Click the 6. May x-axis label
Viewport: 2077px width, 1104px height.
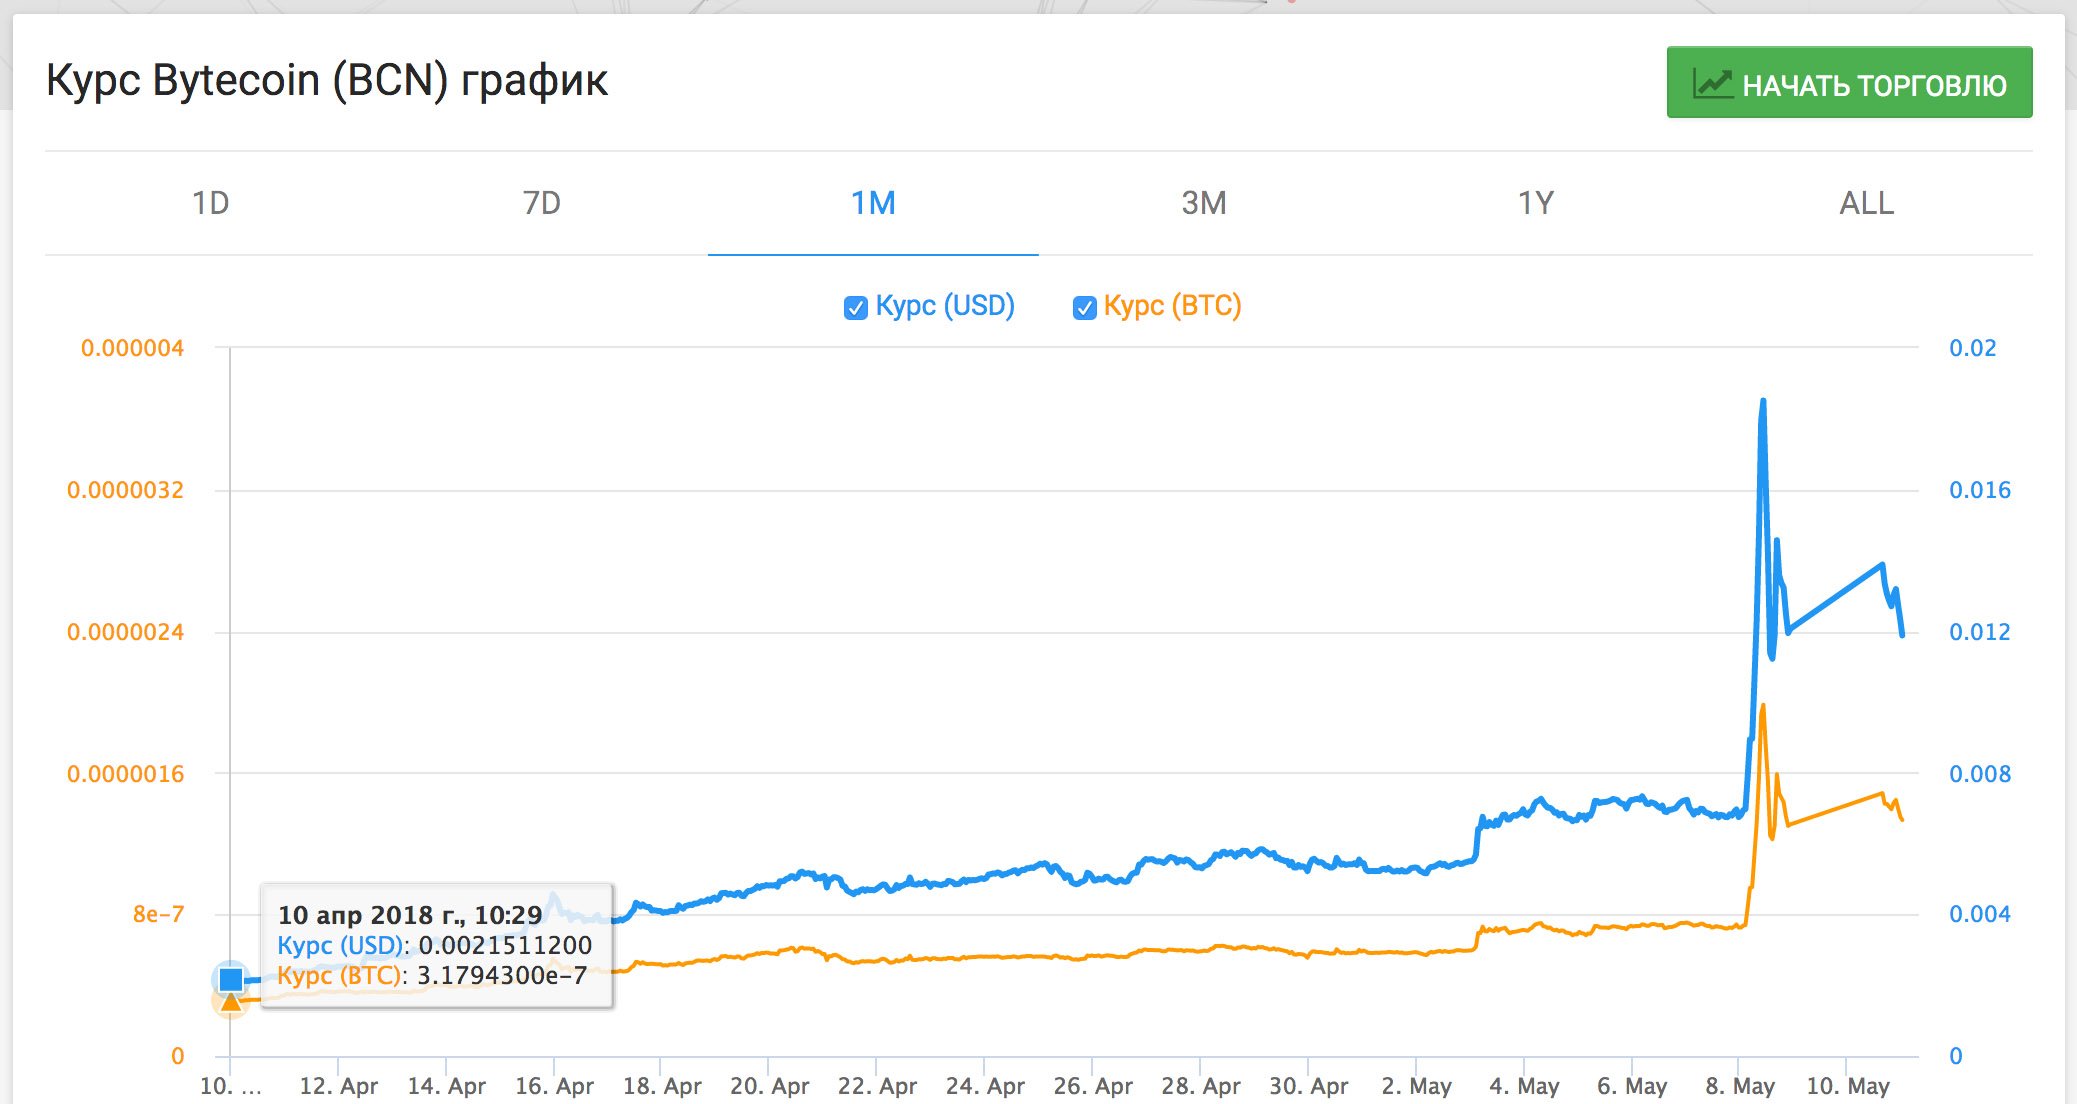point(1632,1086)
